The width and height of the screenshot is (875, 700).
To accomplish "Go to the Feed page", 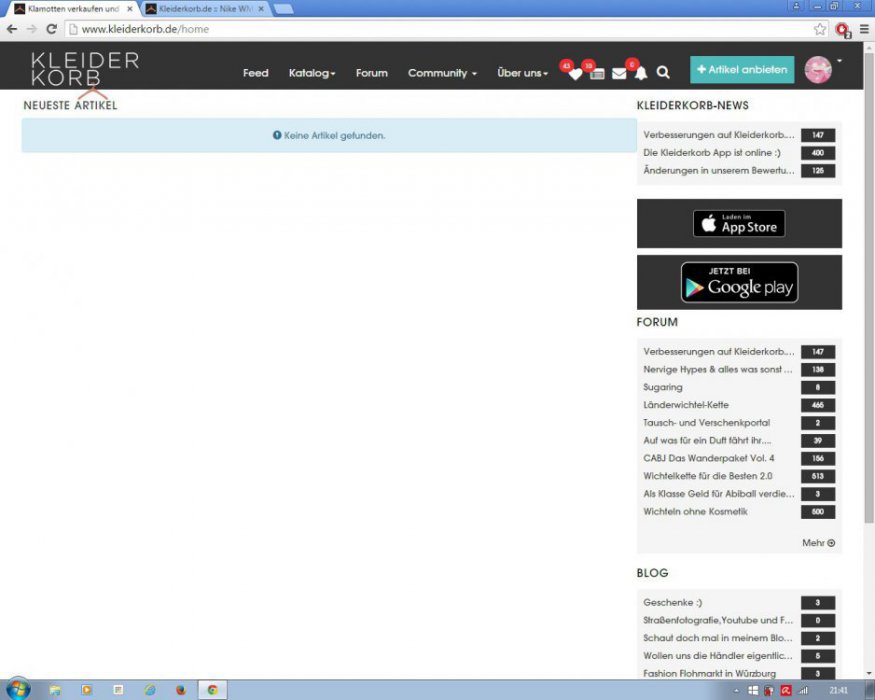I will 256,73.
